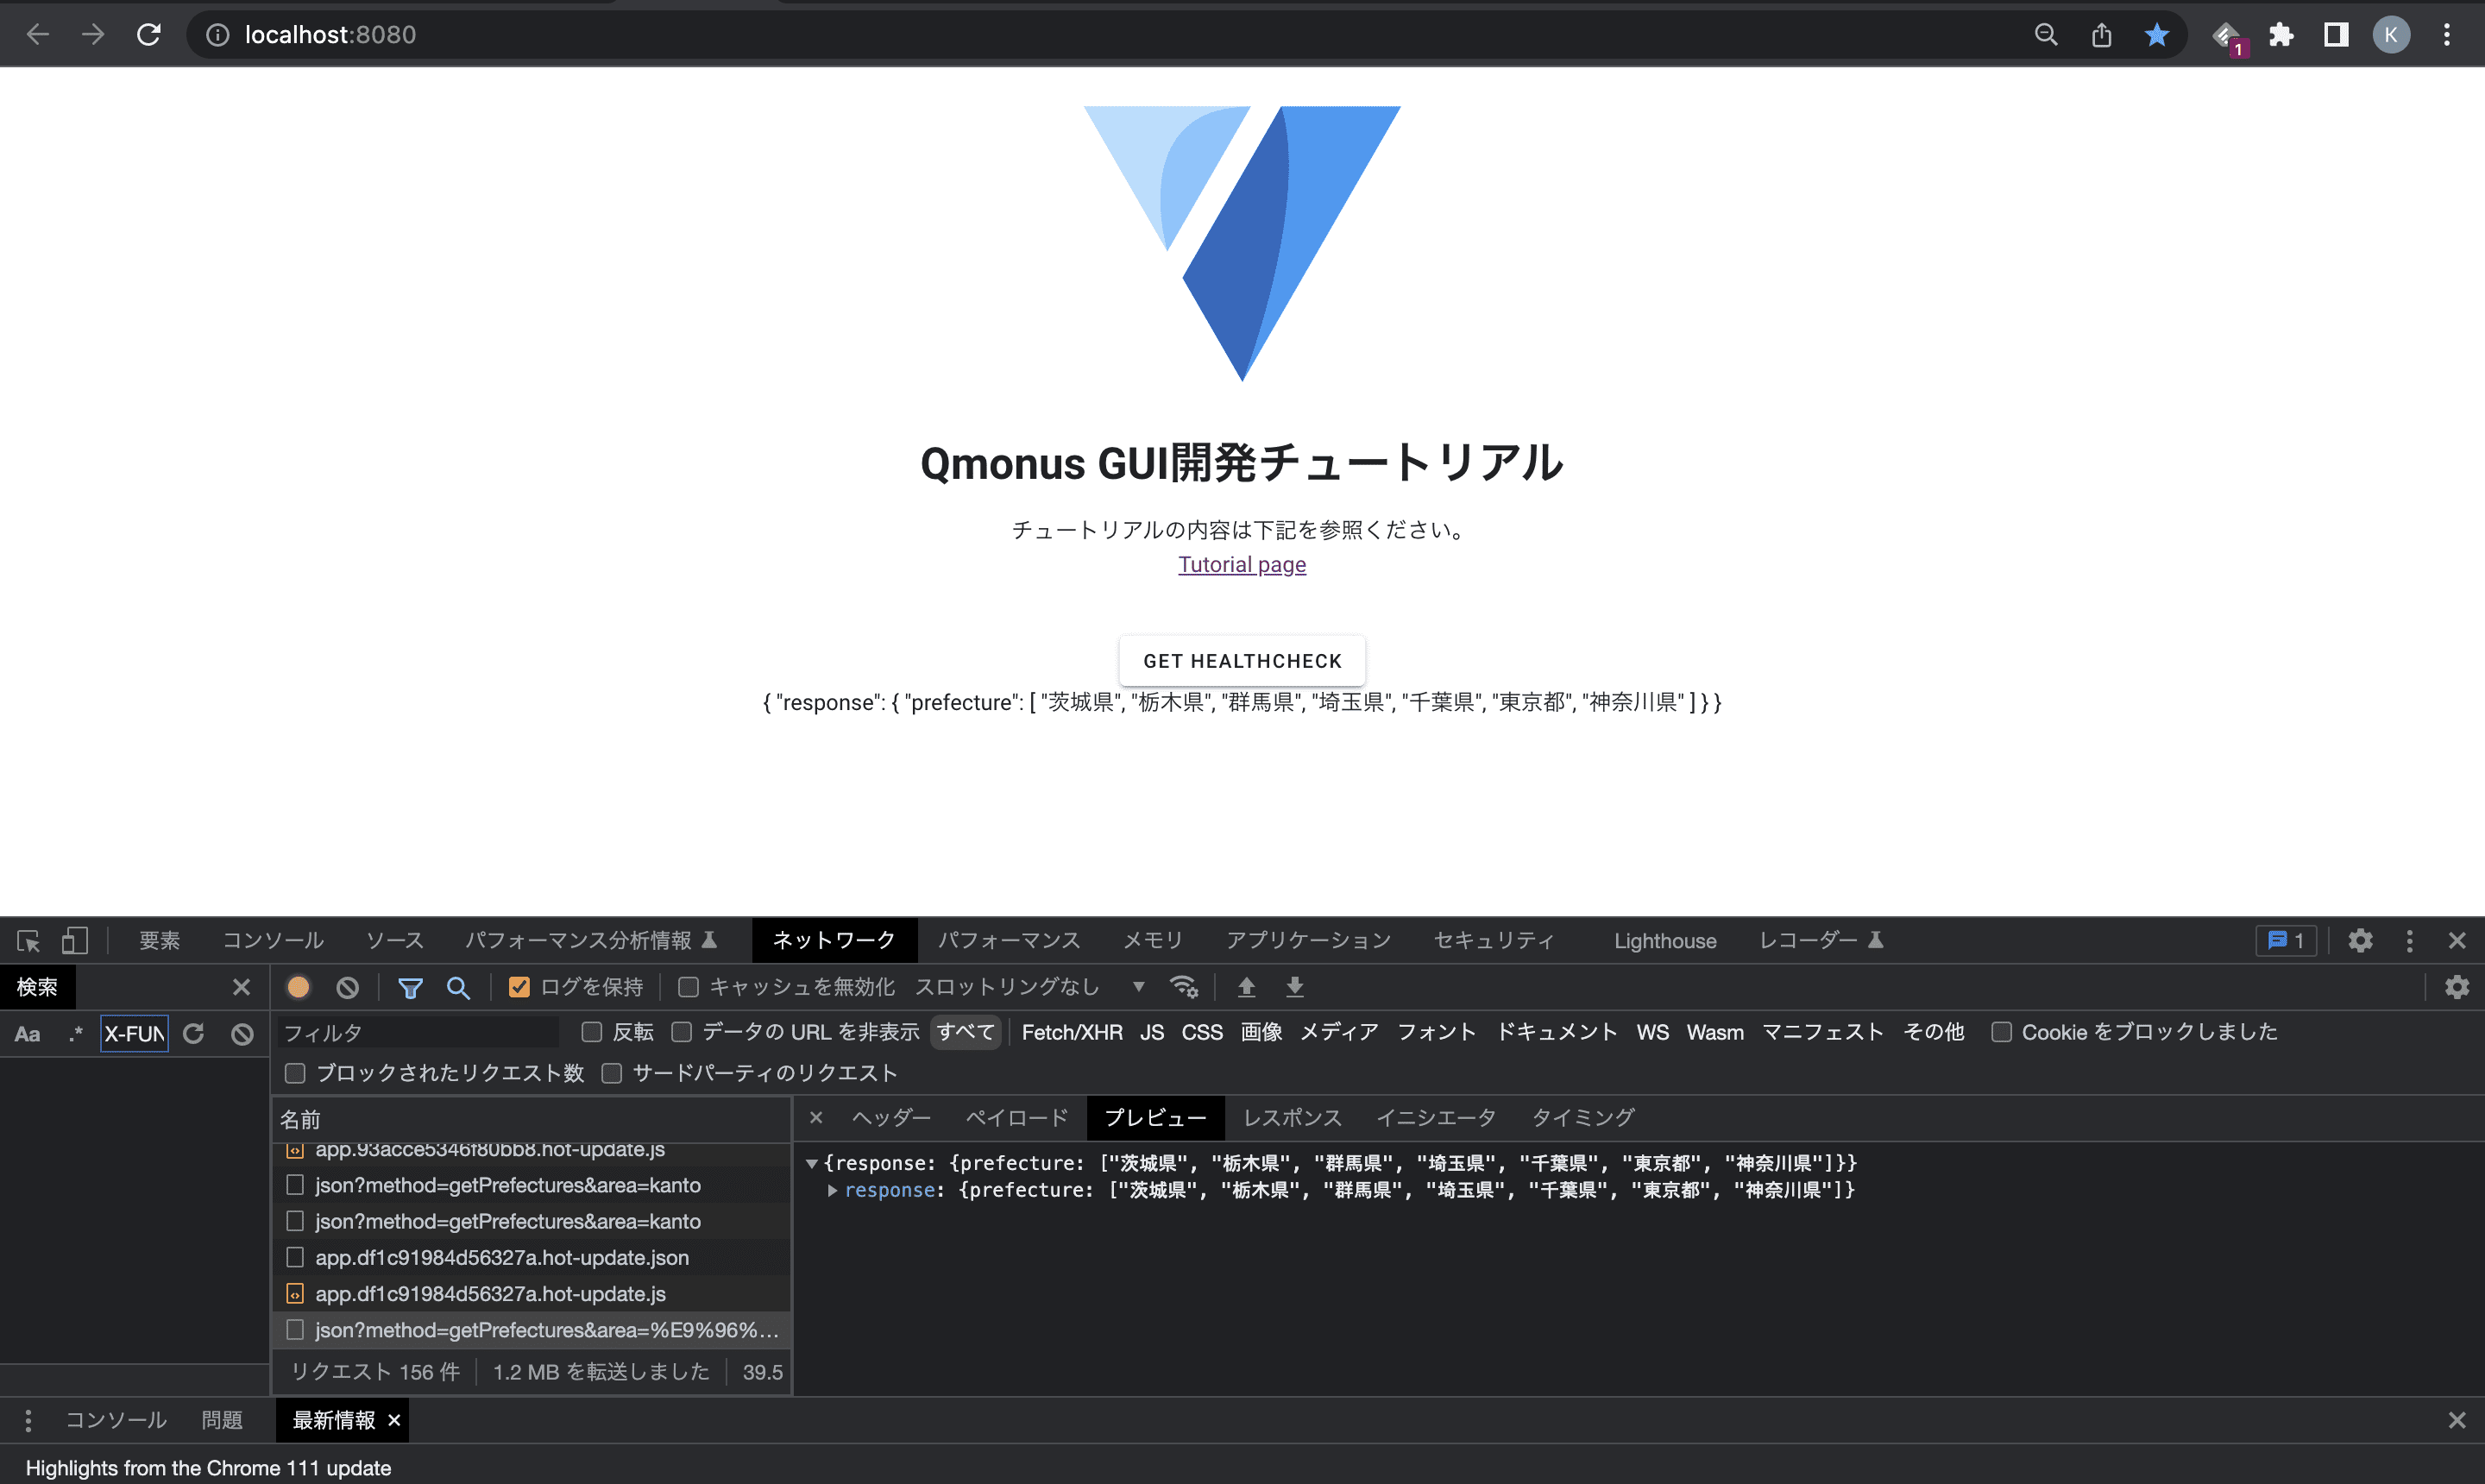2485x1484 pixels.
Task: Clear the network log with the clear icon
Action: (347, 988)
